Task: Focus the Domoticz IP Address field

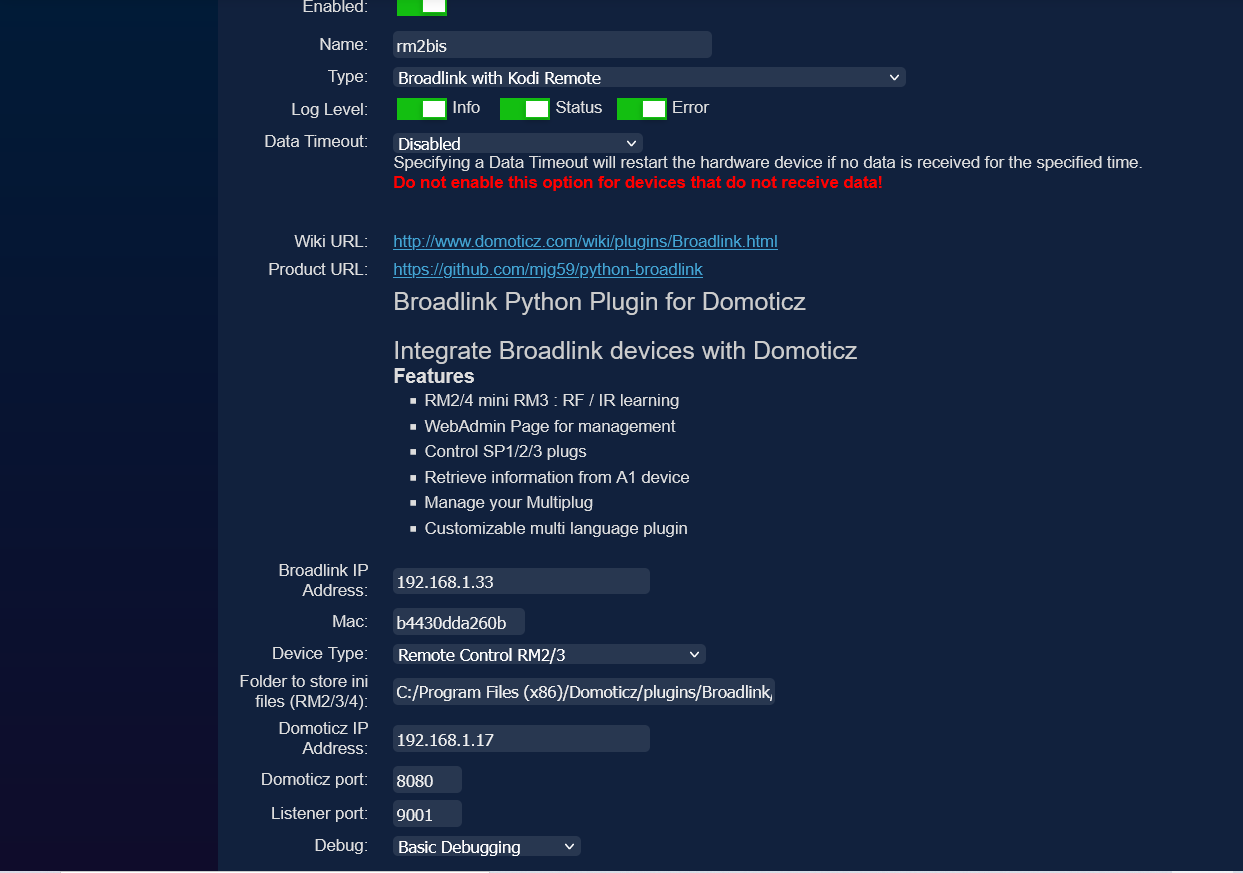Action: [521, 739]
